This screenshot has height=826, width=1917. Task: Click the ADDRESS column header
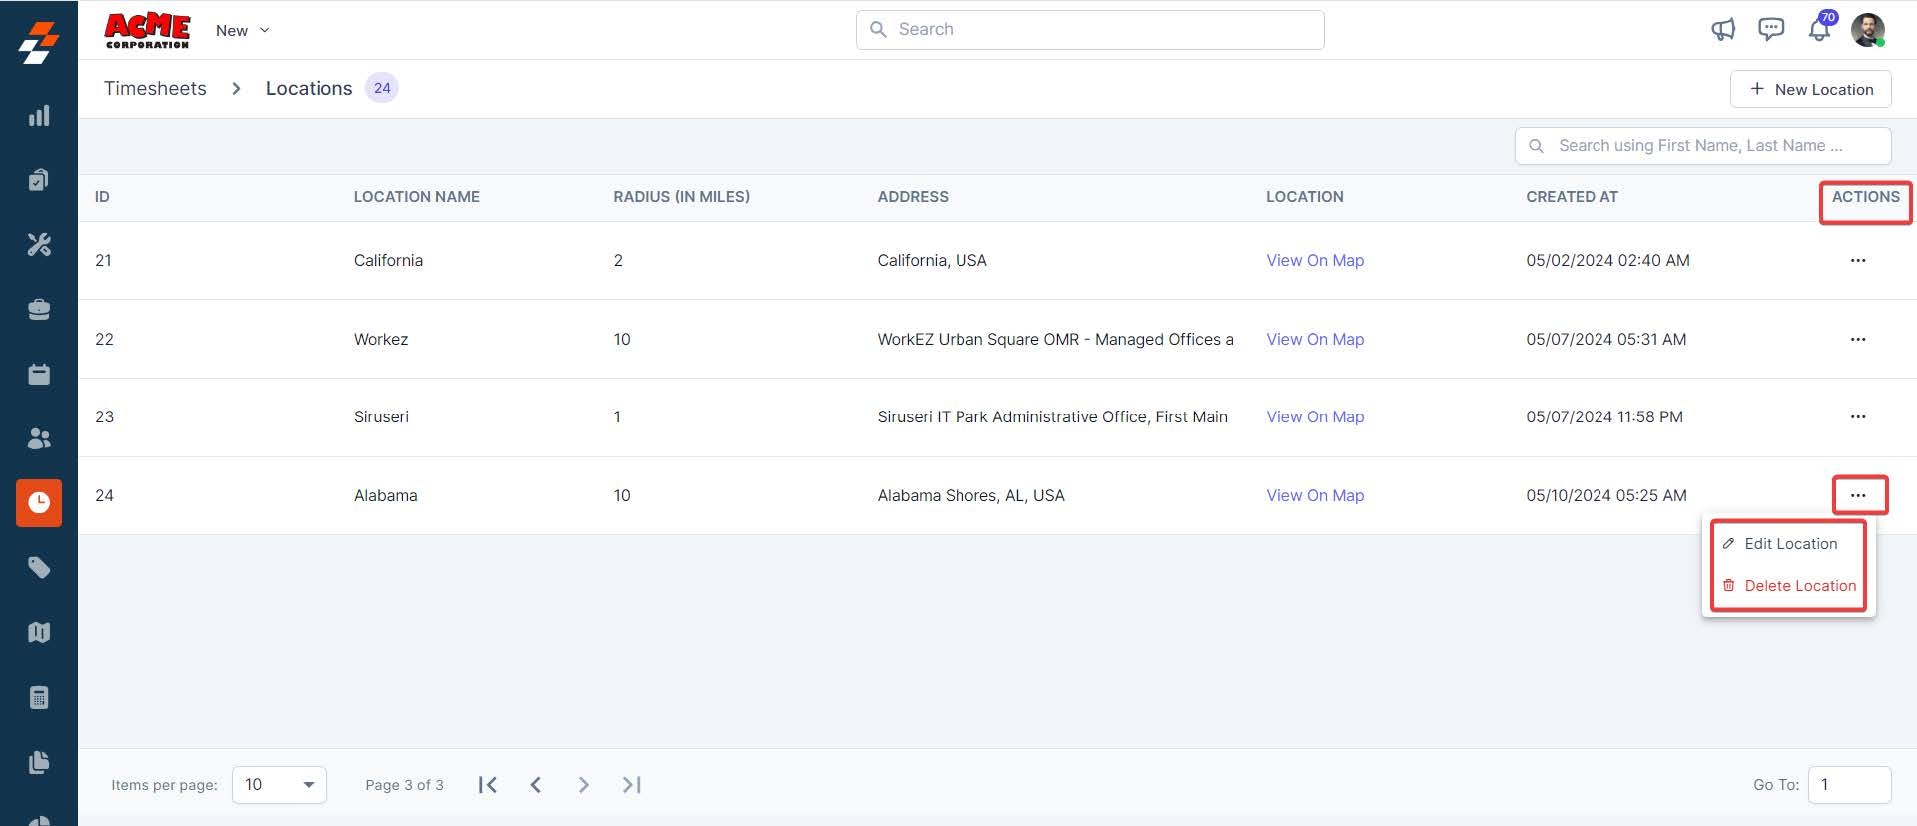[913, 197]
